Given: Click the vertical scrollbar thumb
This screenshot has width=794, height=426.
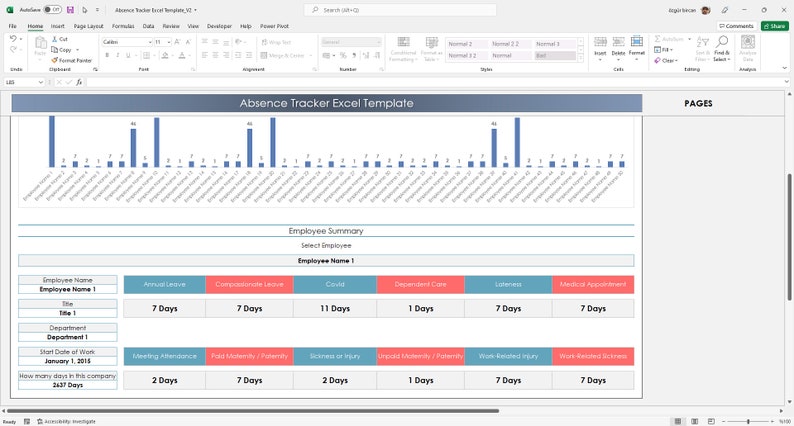Looking at the screenshot, I should coord(789,237).
